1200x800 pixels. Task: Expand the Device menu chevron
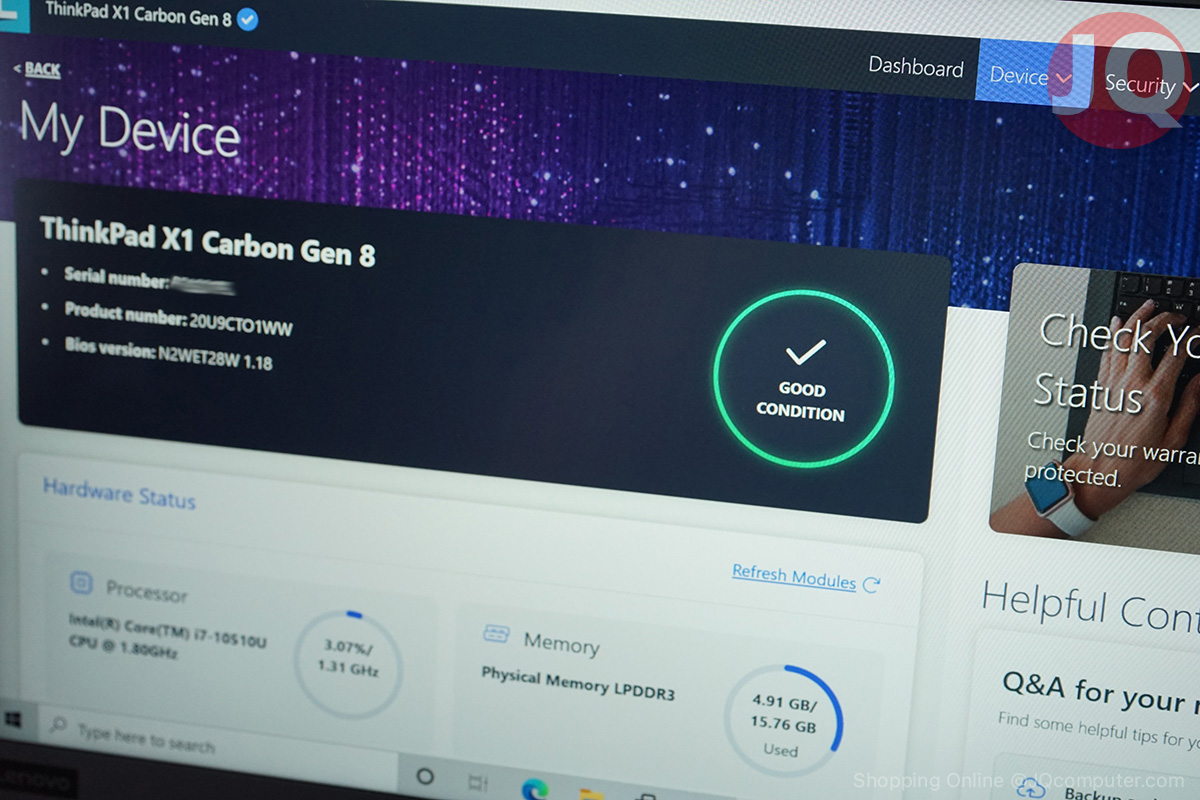pyautogui.click(x=1063, y=77)
